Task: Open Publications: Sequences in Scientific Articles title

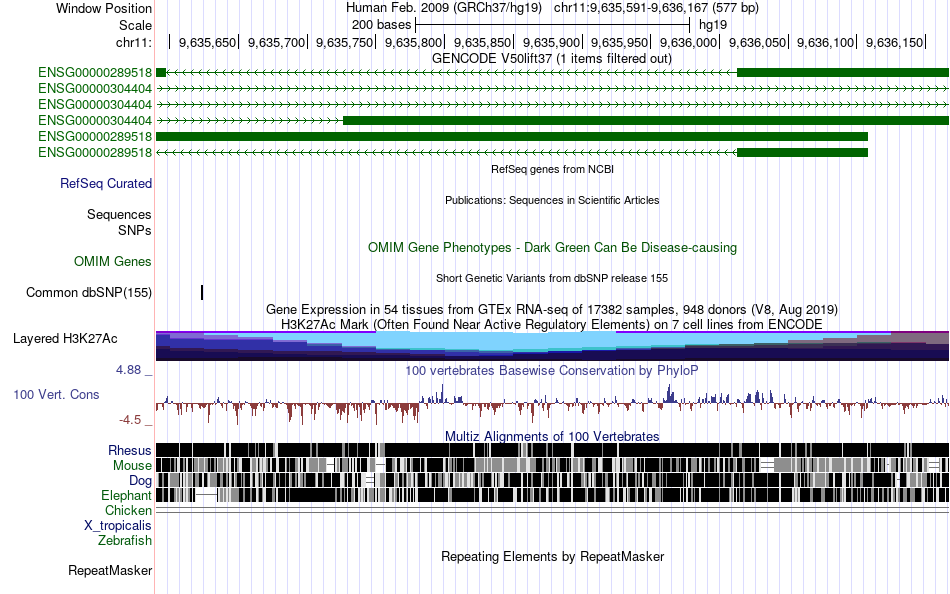Action: point(552,201)
